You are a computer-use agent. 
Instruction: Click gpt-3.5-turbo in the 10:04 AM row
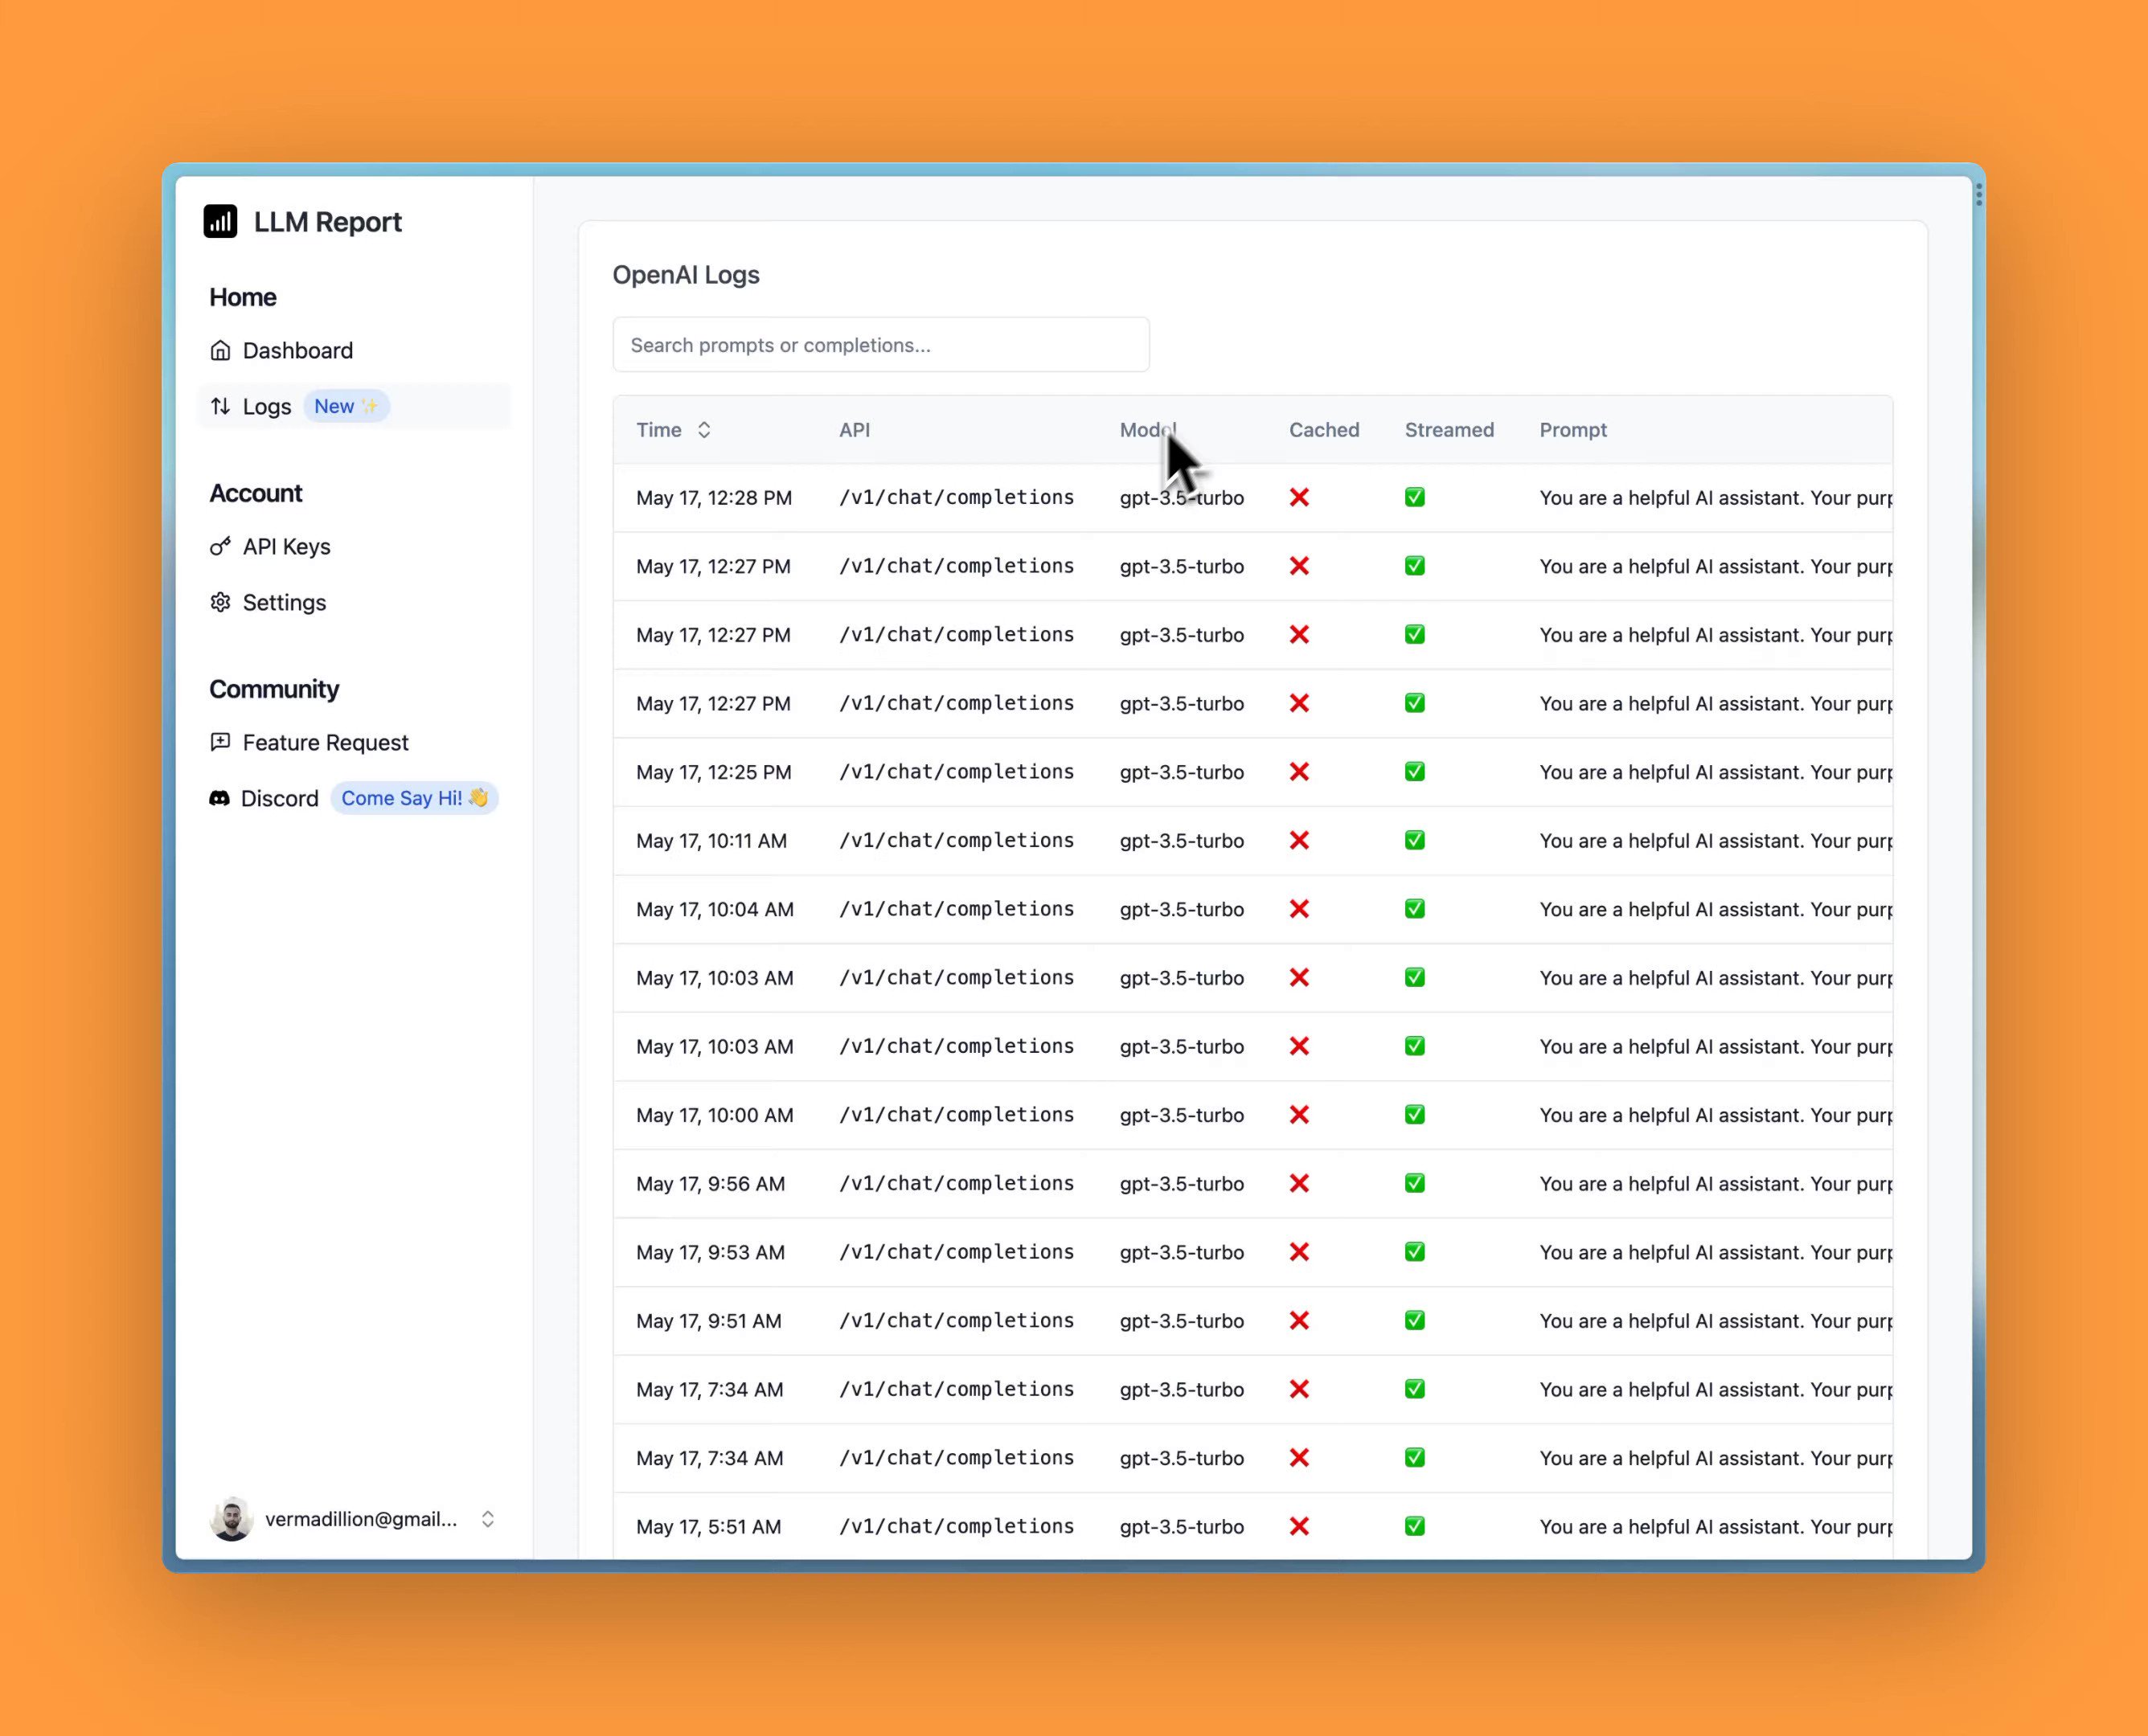1182,909
